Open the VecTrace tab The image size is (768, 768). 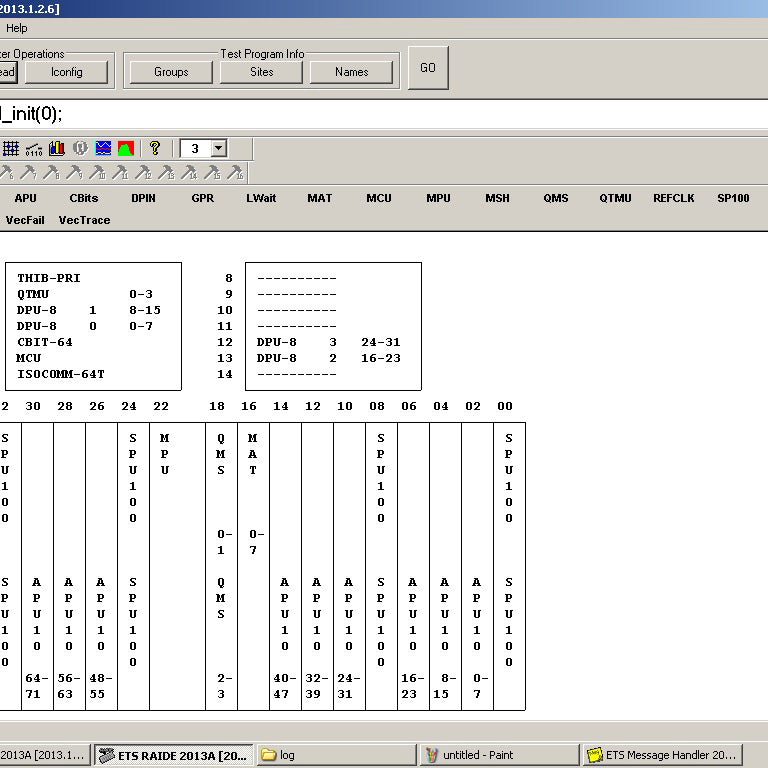[x=84, y=220]
